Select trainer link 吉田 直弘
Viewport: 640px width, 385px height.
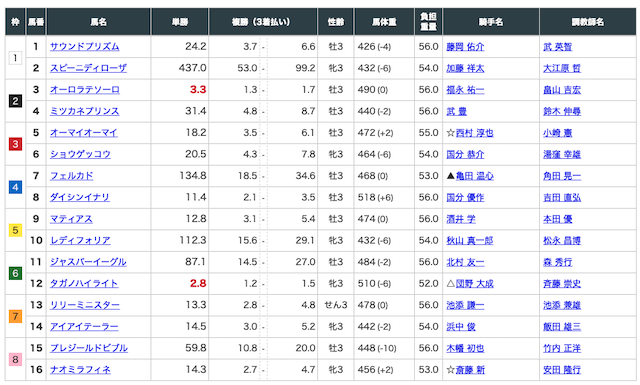[x=562, y=198]
